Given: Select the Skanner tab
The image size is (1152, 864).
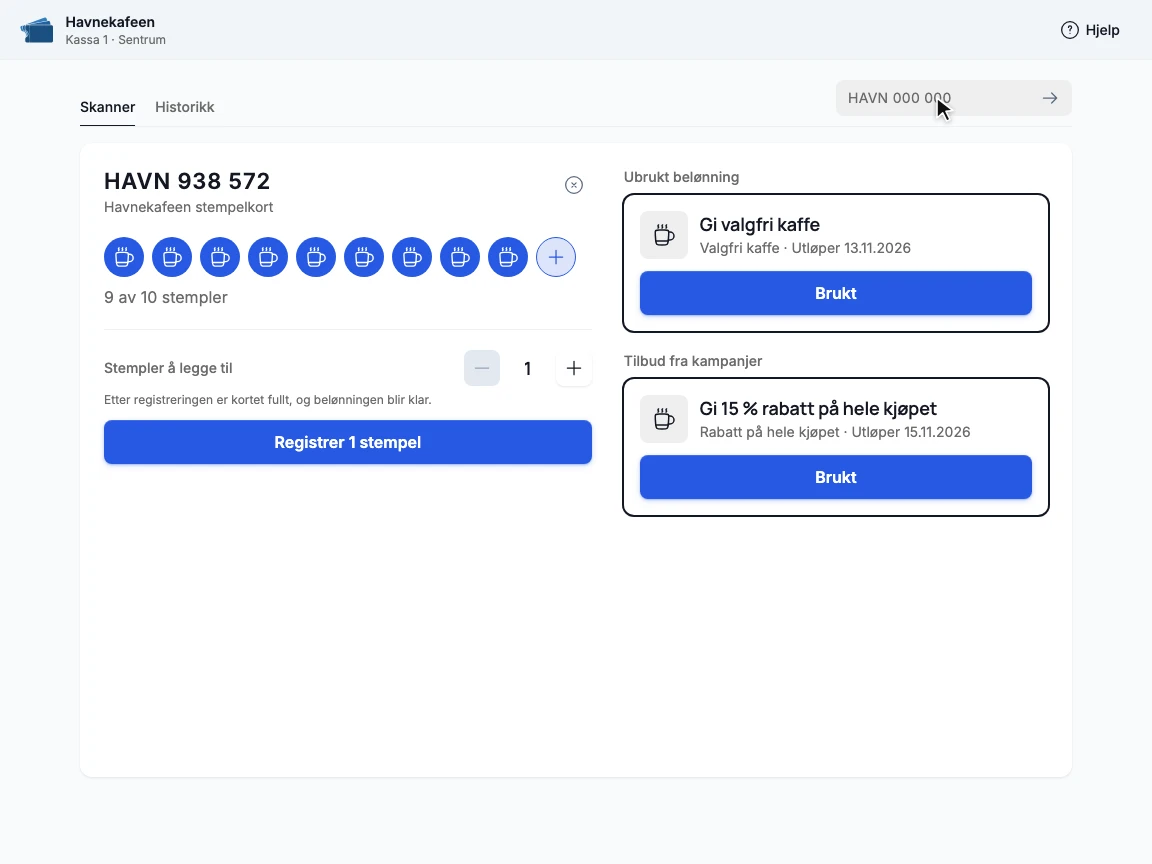Looking at the screenshot, I should (x=107, y=107).
